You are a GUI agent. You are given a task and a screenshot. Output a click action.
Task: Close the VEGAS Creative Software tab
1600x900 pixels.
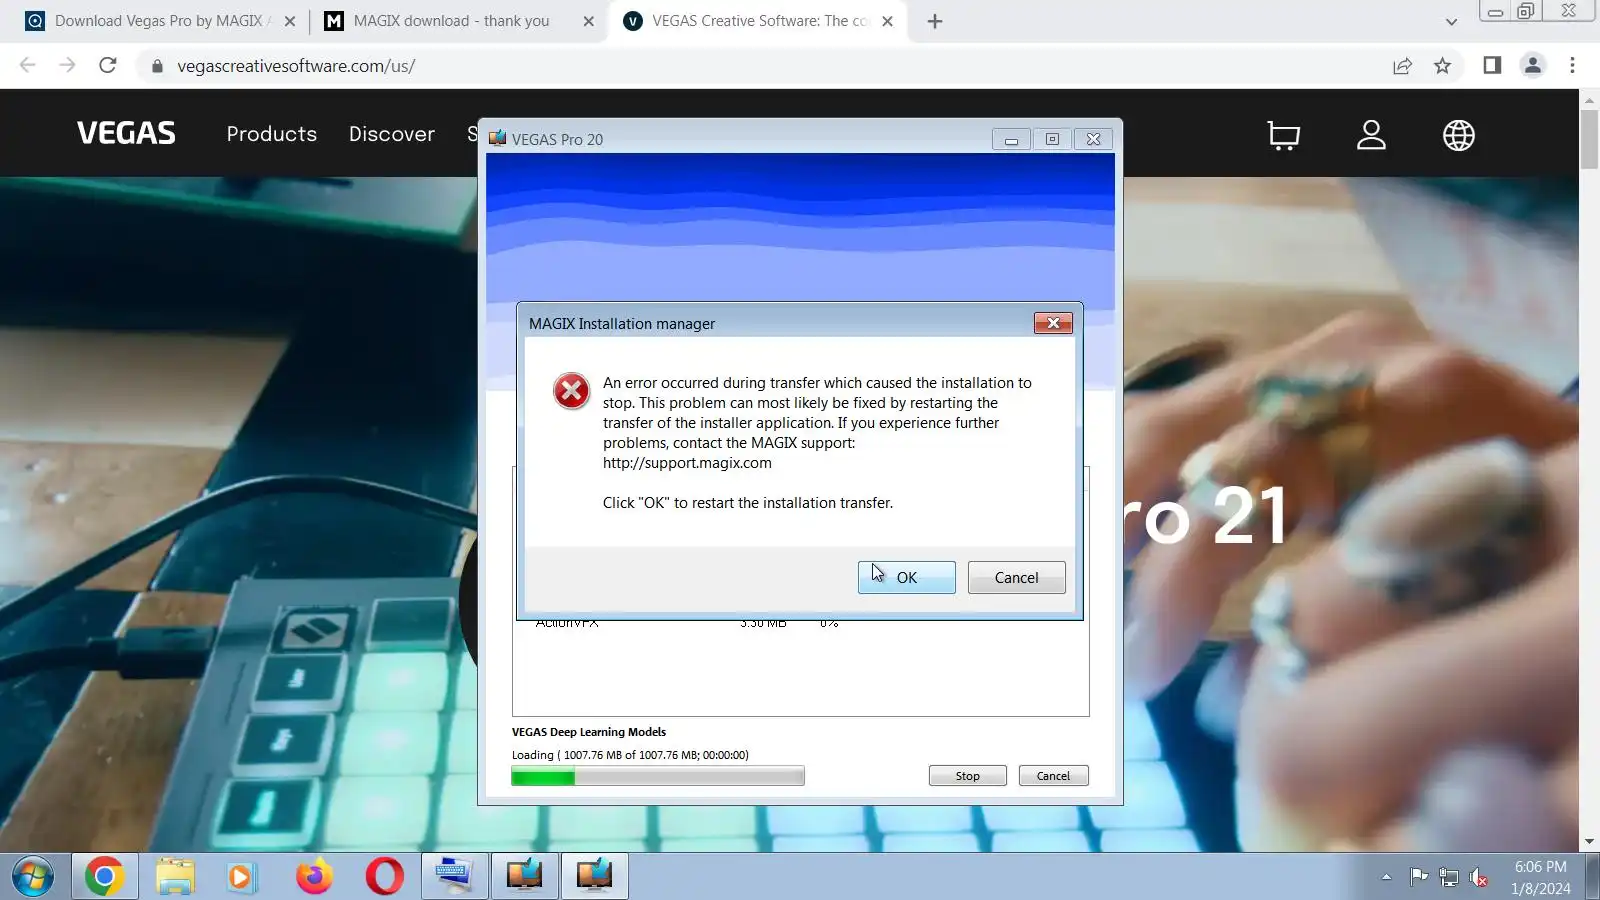(887, 21)
